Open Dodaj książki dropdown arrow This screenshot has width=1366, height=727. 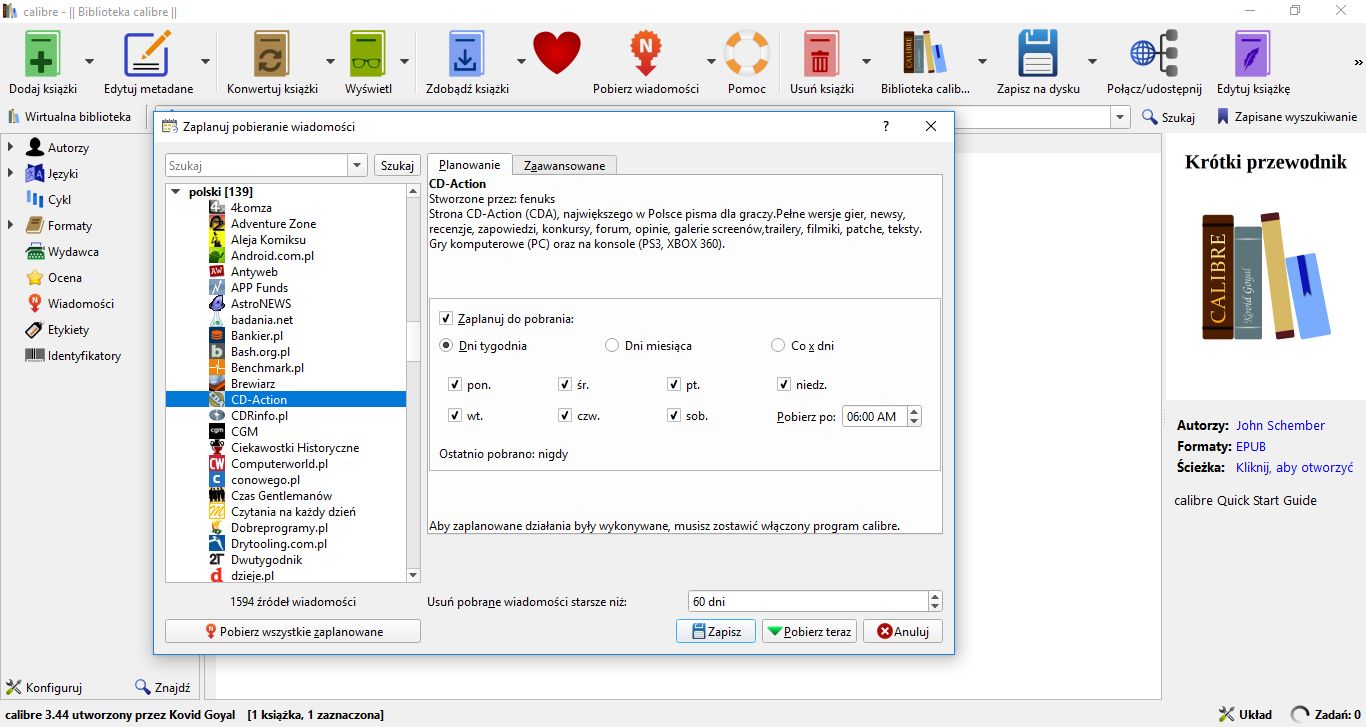click(x=89, y=60)
